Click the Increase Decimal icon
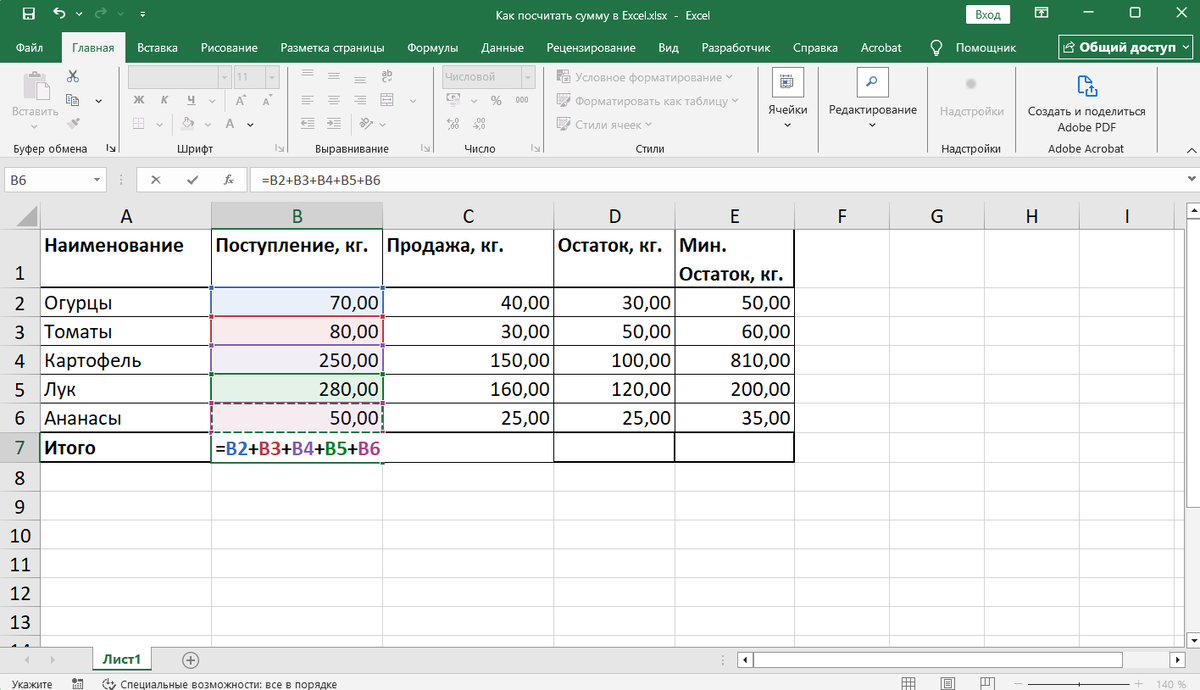Image resolution: width=1200 pixels, height=690 pixels. tap(452, 124)
